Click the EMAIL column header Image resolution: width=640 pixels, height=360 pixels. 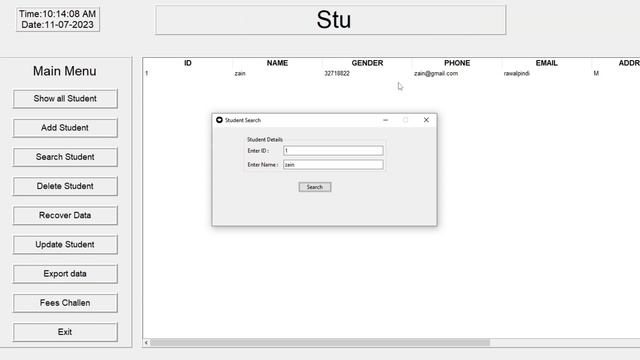point(547,63)
